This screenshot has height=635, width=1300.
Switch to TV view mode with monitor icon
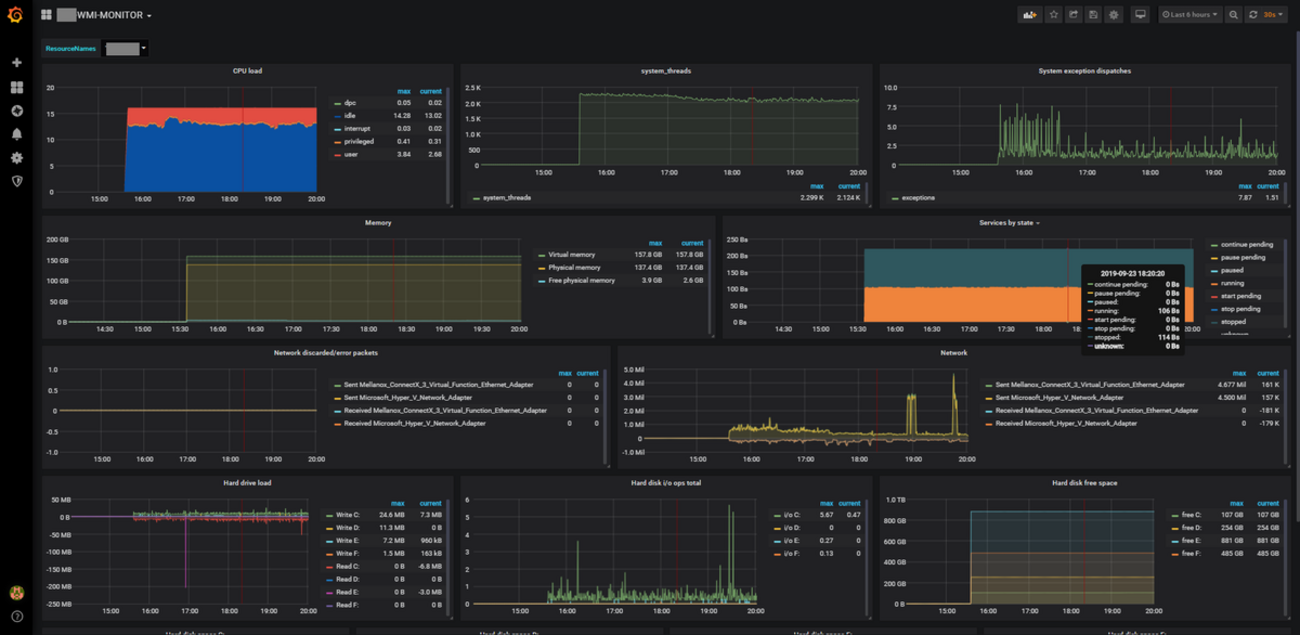click(1140, 15)
